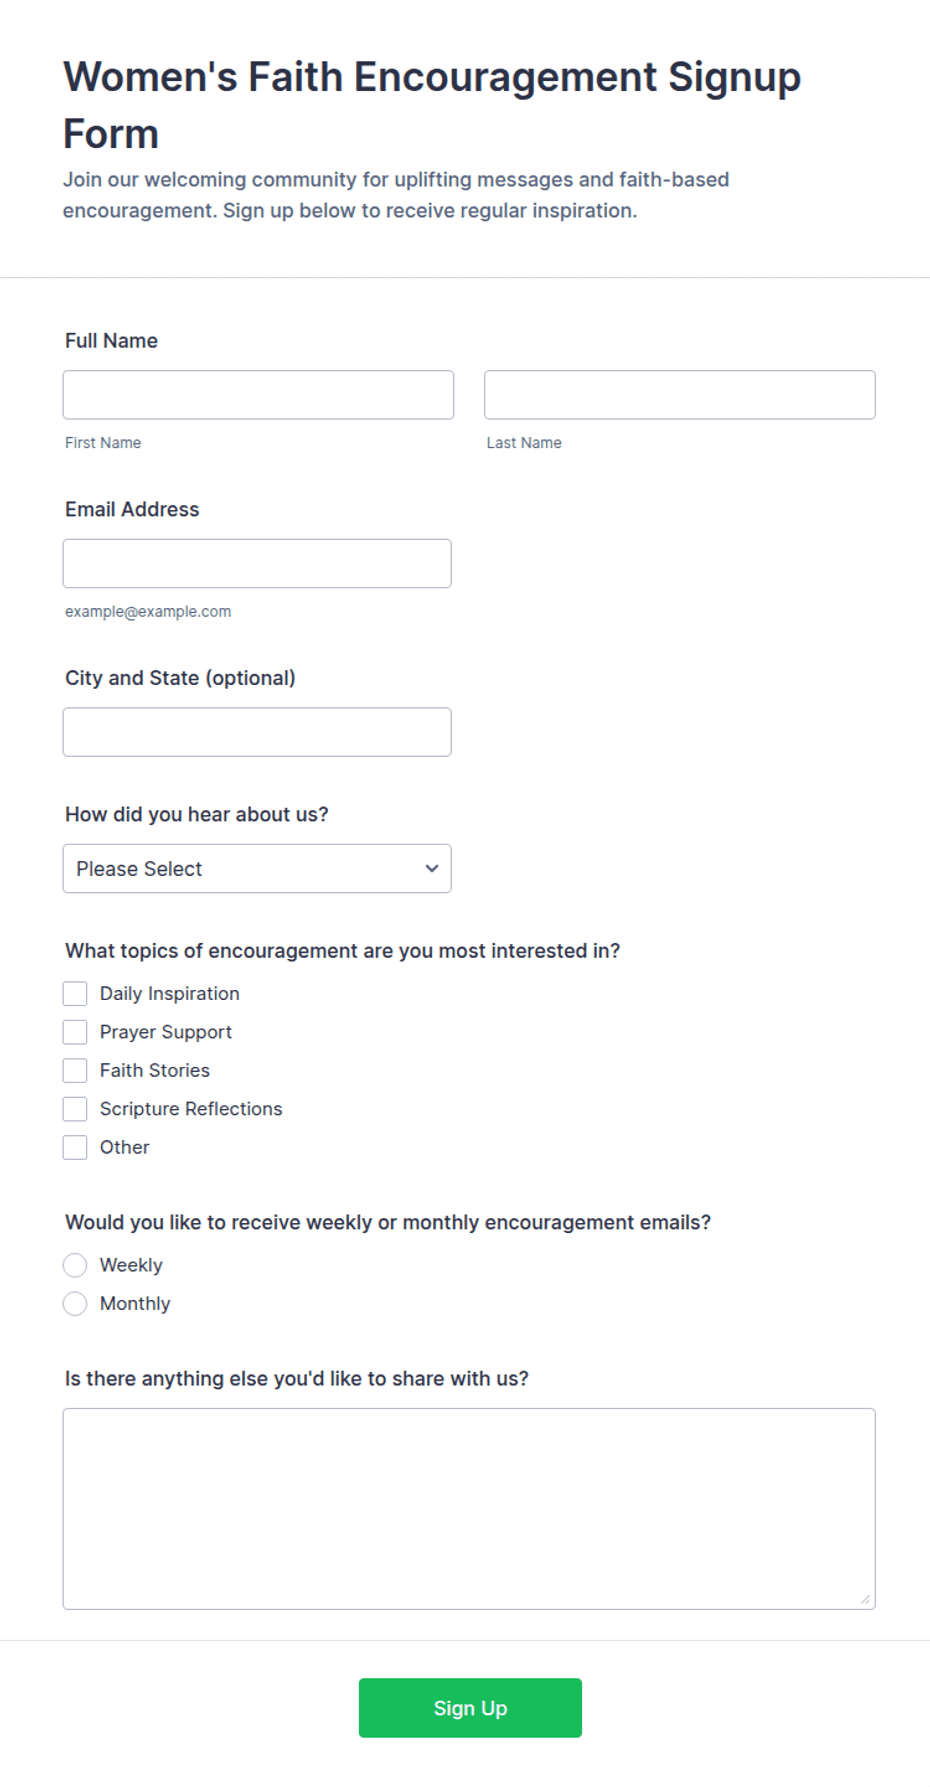Click the Monthly label text
This screenshot has height=1787, width=930.
pos(135,1304)
